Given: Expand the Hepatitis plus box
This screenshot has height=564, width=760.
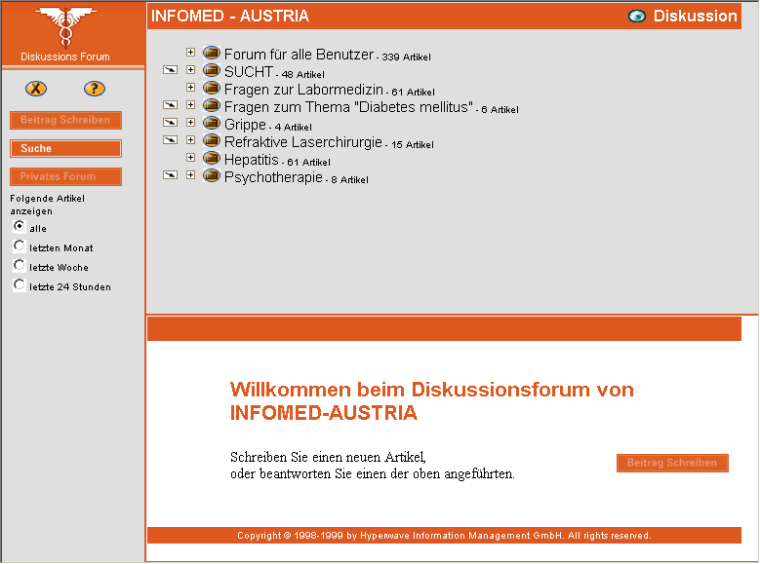Looking at the screenshot, I should 190,157.
